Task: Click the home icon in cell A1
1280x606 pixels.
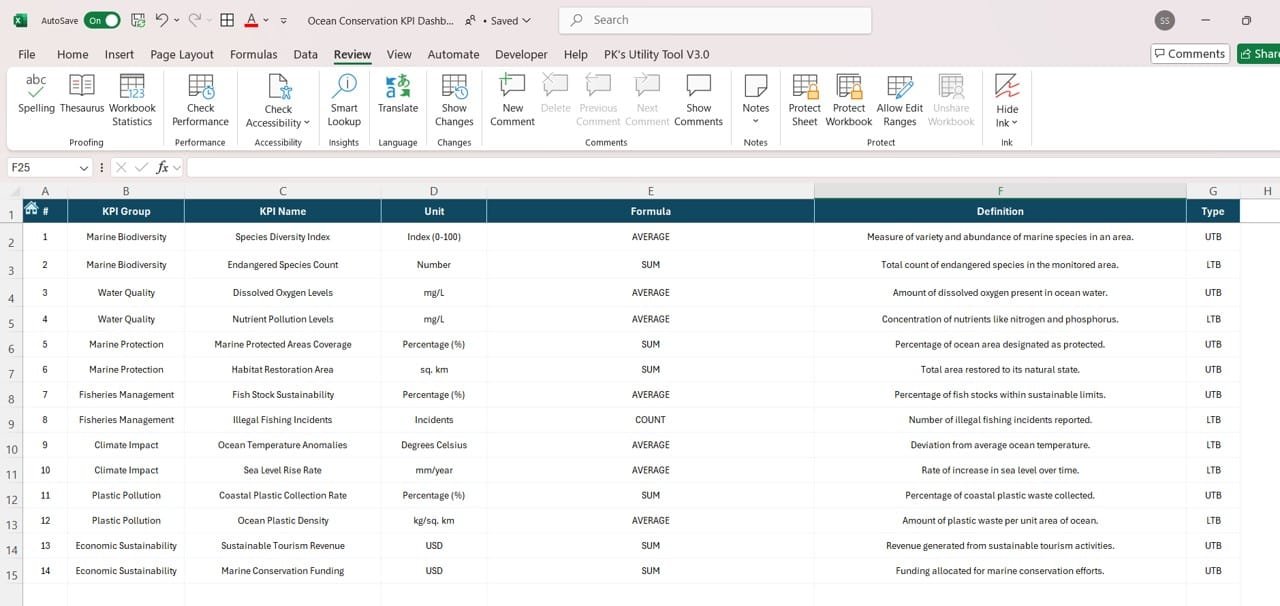Action: [x=31, y=208]
